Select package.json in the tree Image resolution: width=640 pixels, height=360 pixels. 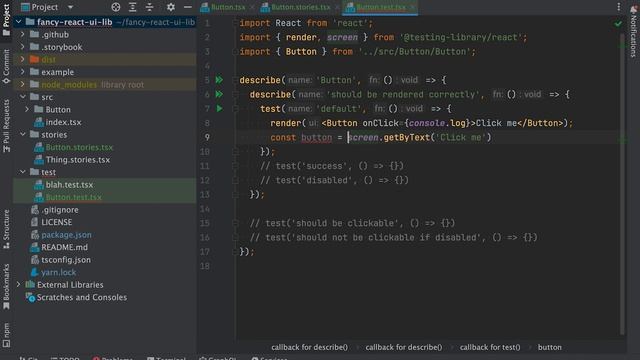[x=66, y=235]
